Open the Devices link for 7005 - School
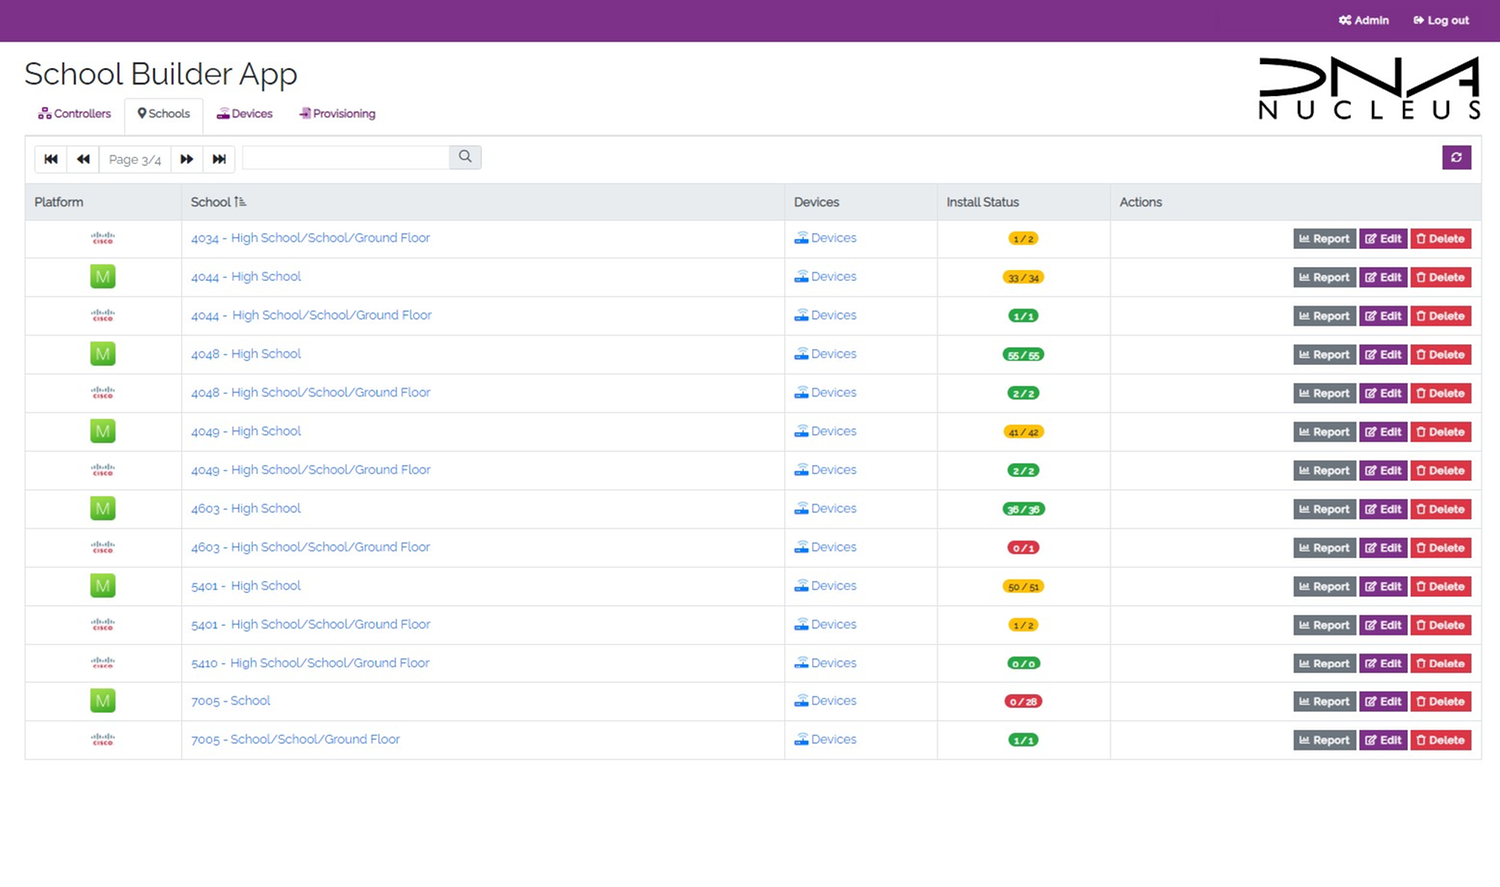 tap(825, 701)
